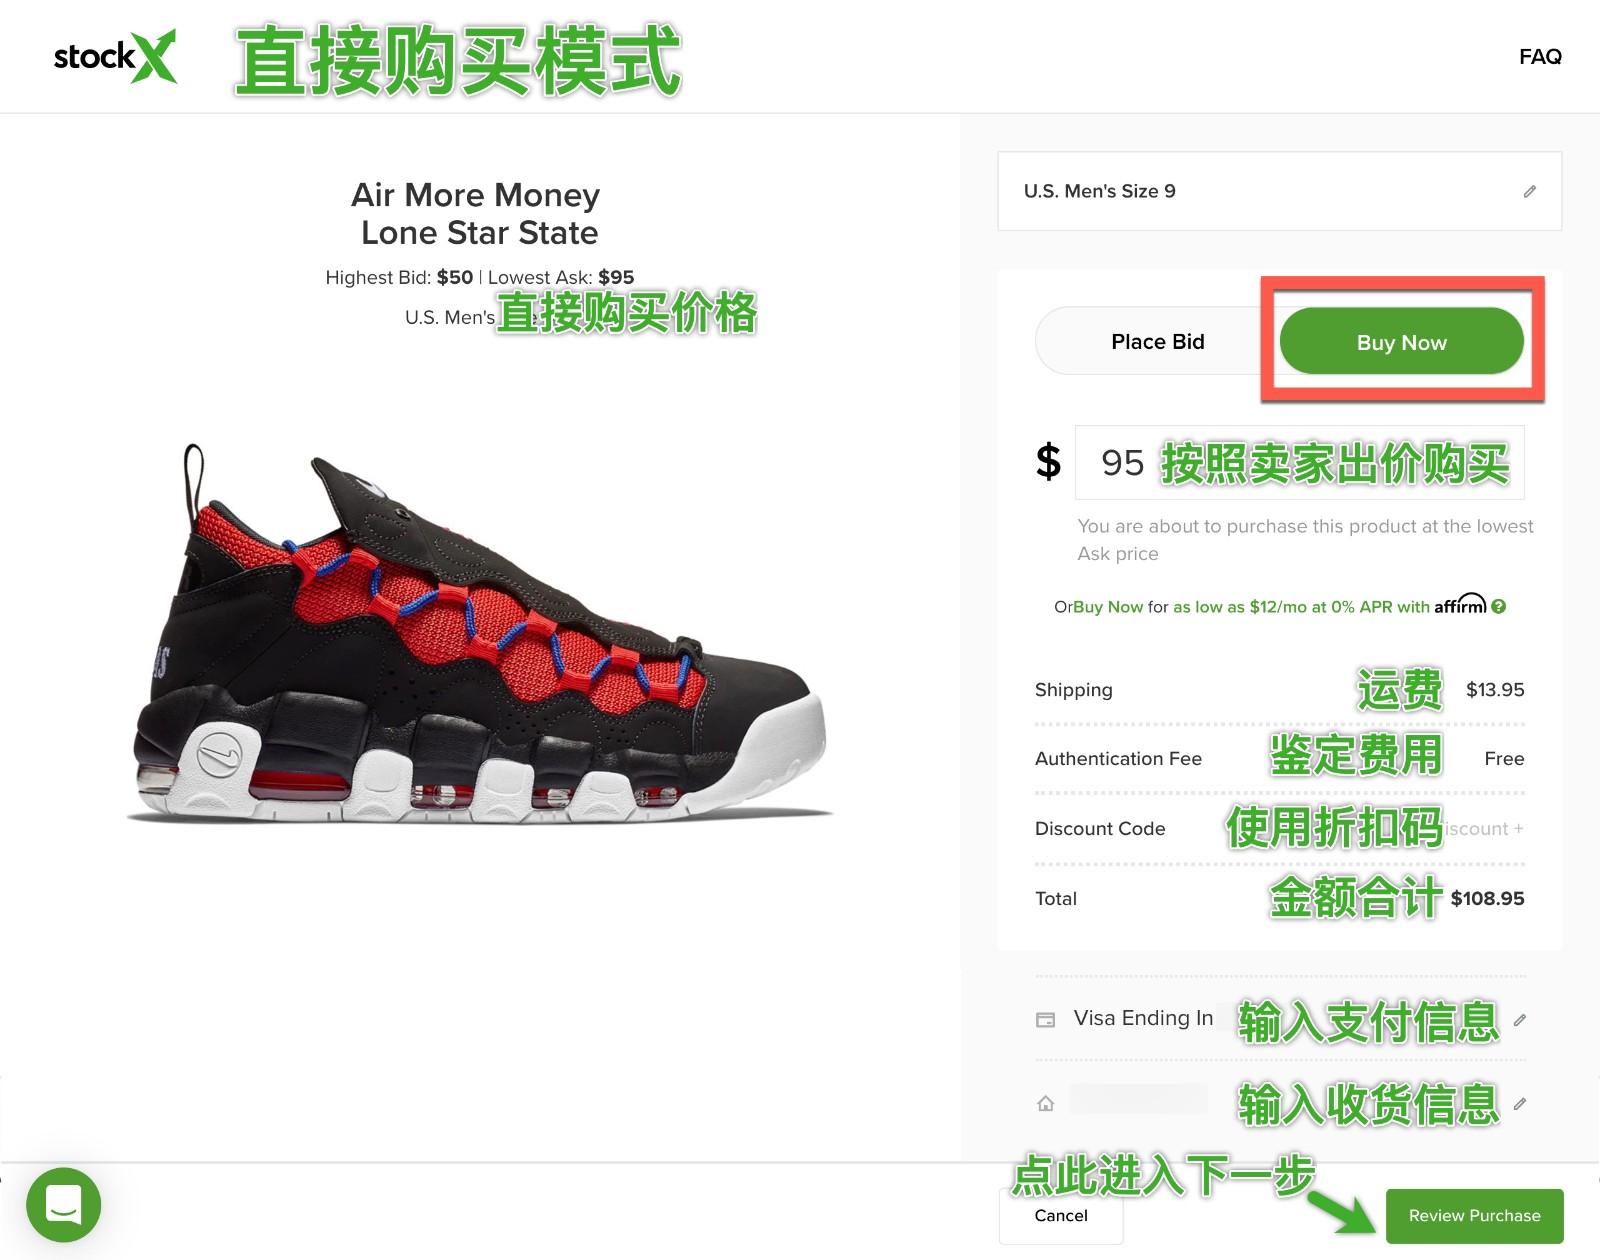Switch to Place Bid mode

coord(1157,342)
